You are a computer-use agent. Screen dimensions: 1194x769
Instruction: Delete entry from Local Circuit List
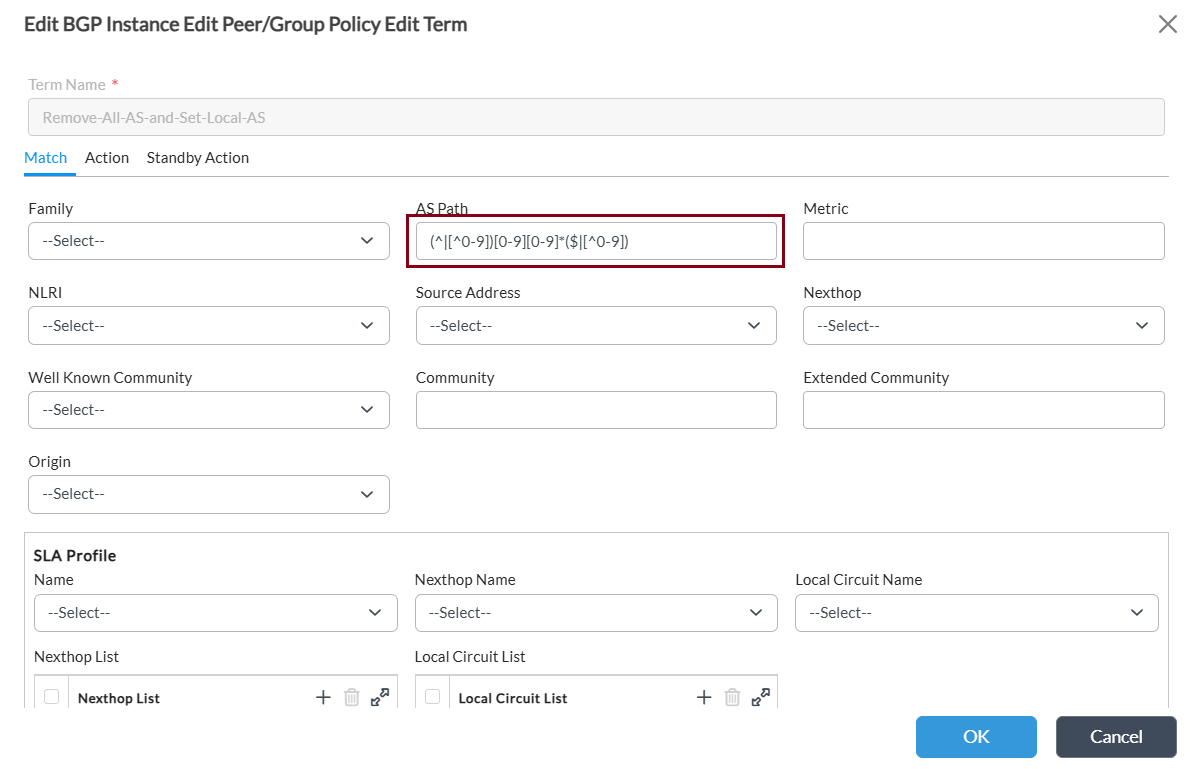[733, 698]
